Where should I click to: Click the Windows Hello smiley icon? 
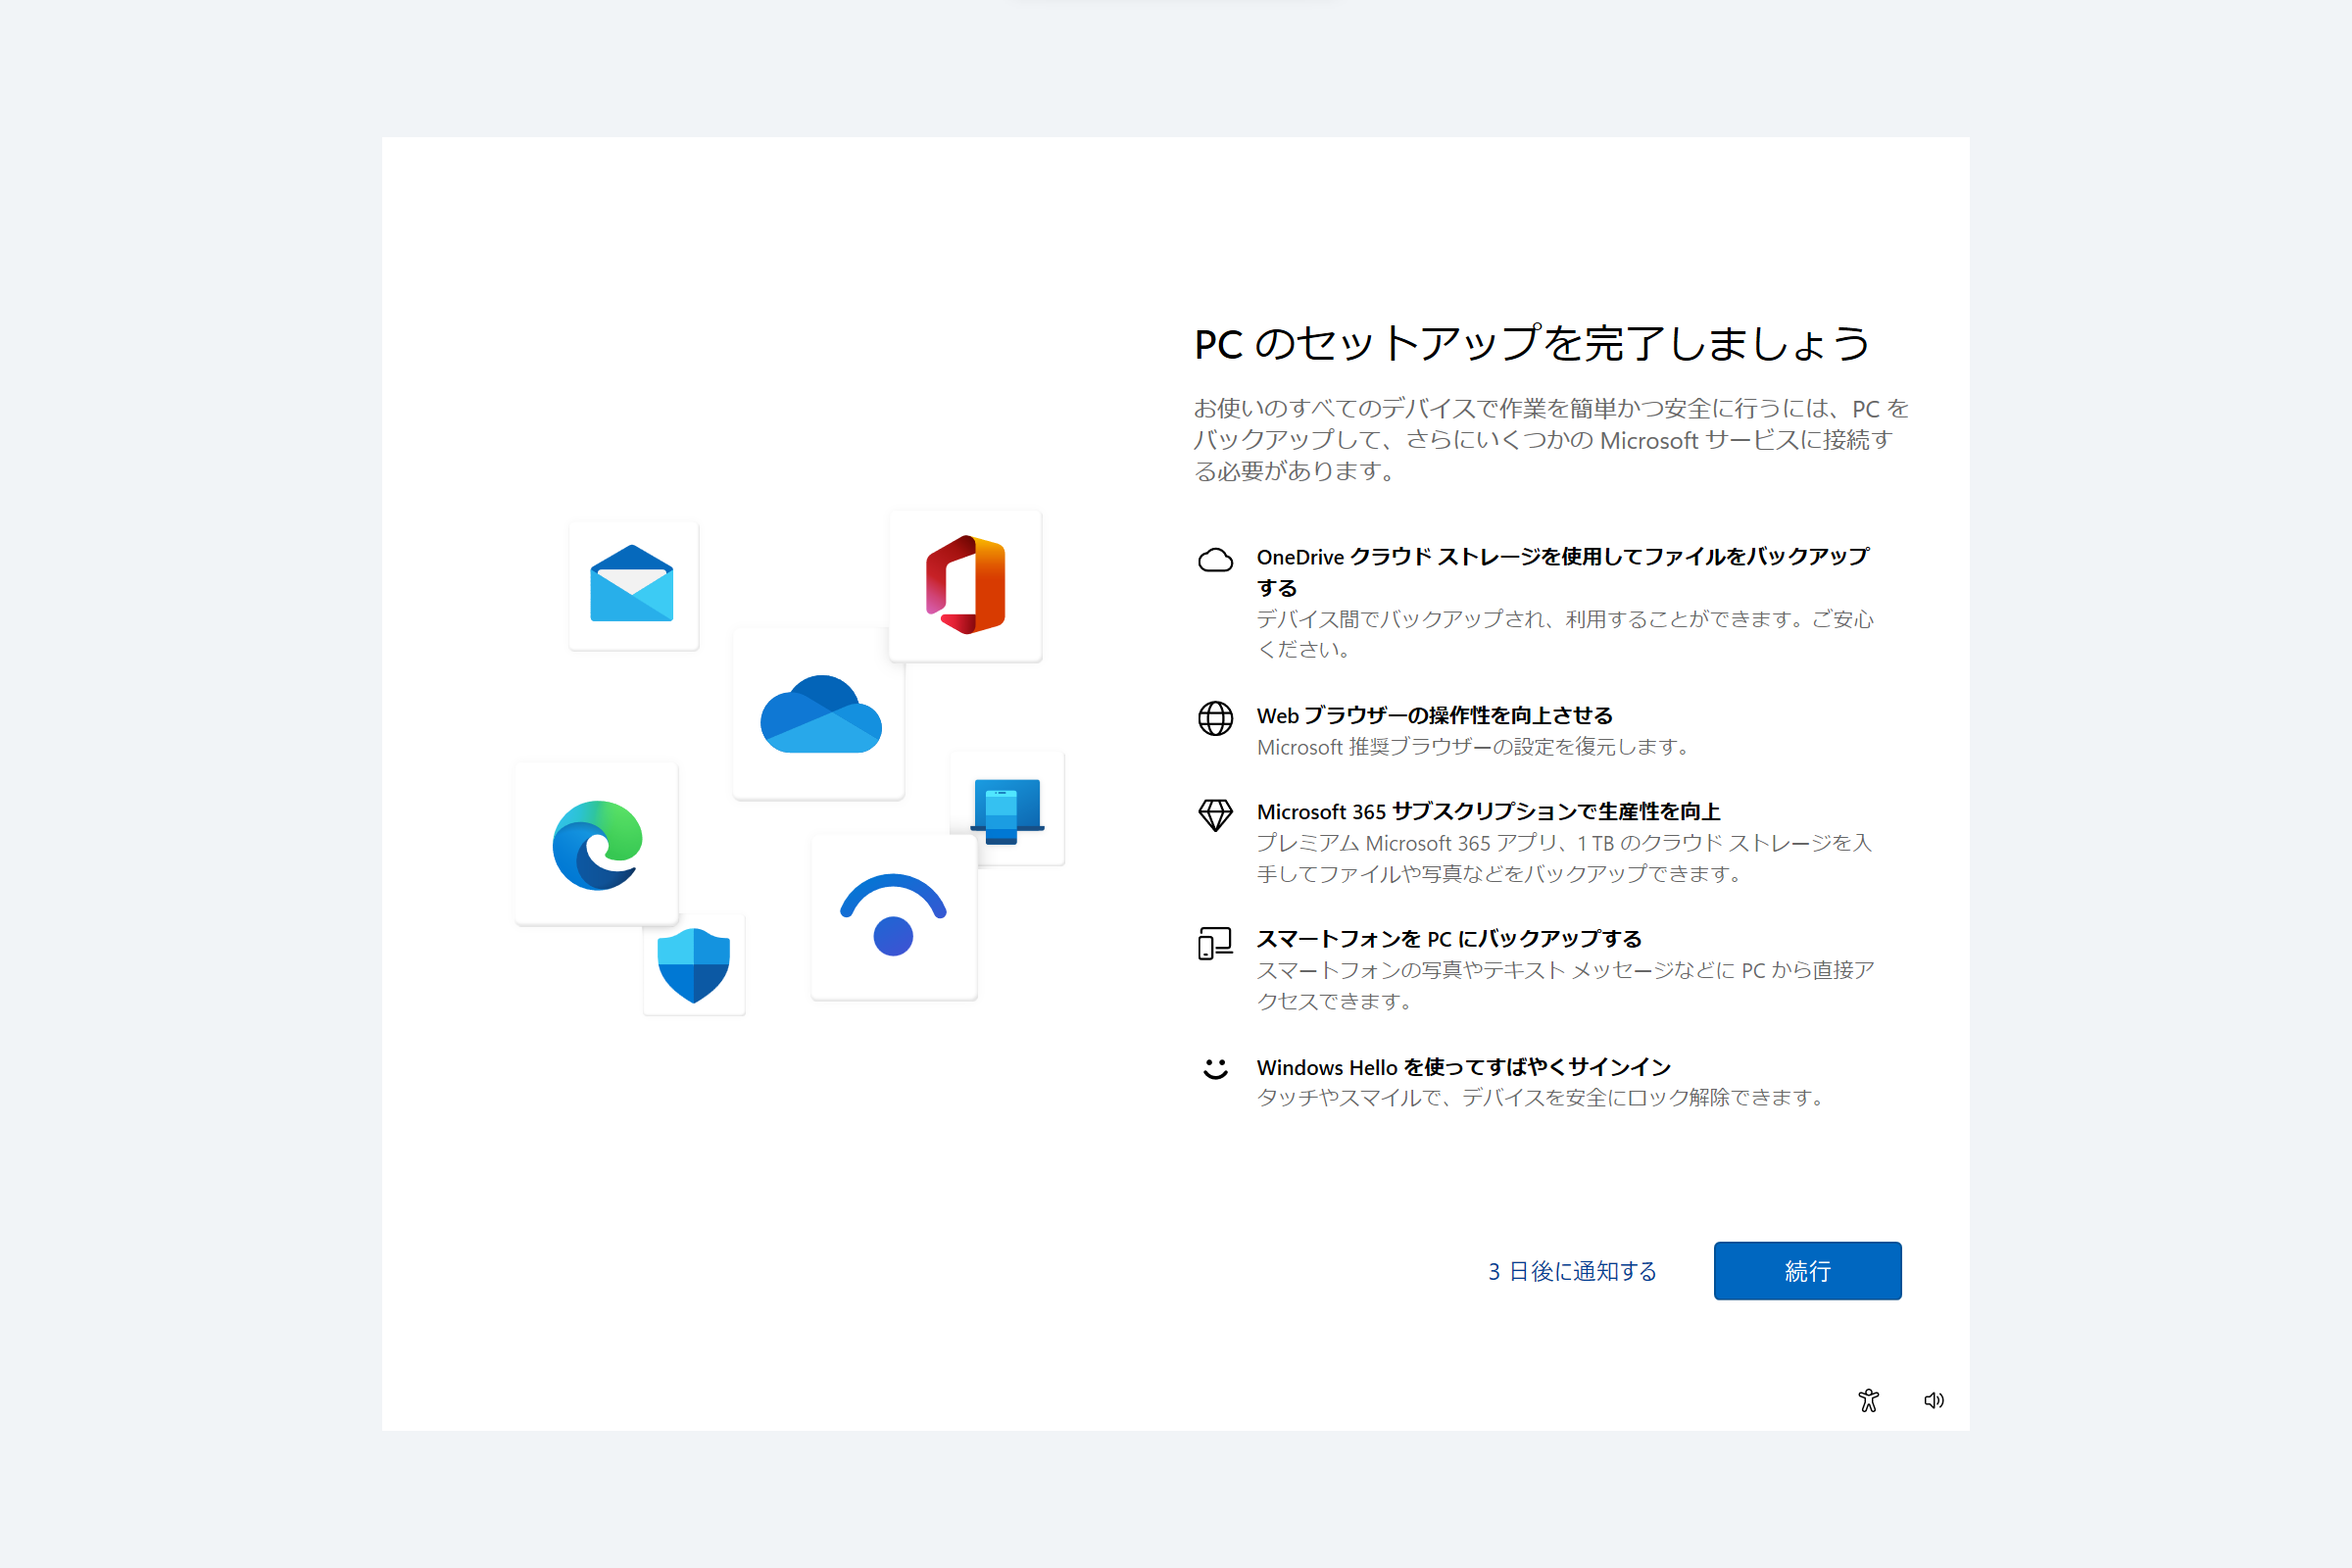[1215, 1069]
